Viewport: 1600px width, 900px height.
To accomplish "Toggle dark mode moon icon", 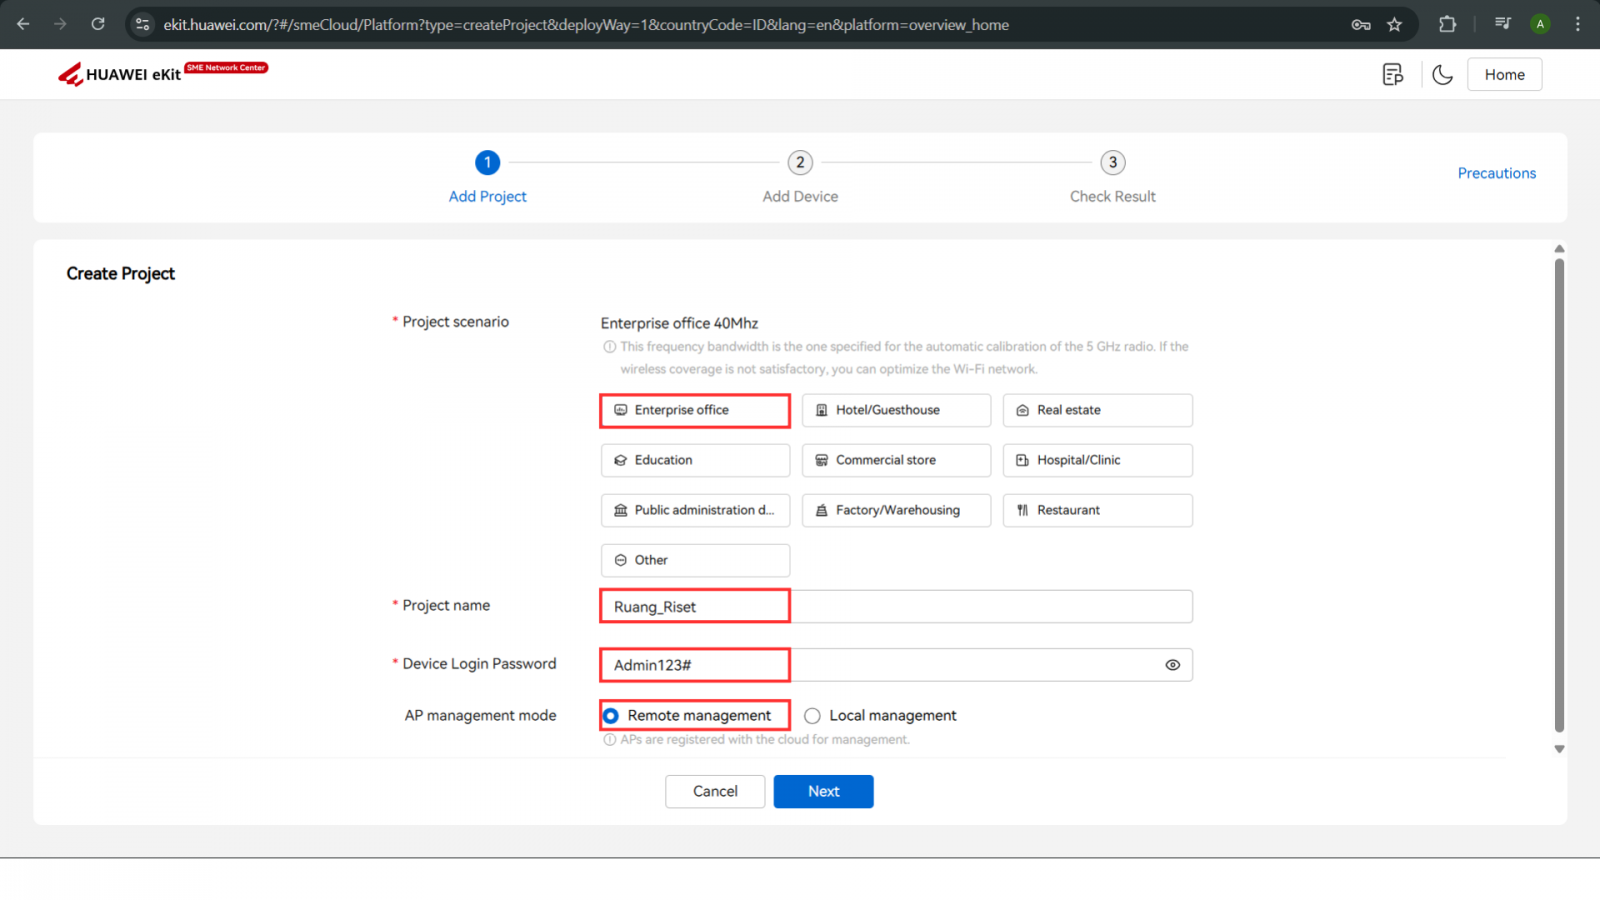I will coord(1442,75).
